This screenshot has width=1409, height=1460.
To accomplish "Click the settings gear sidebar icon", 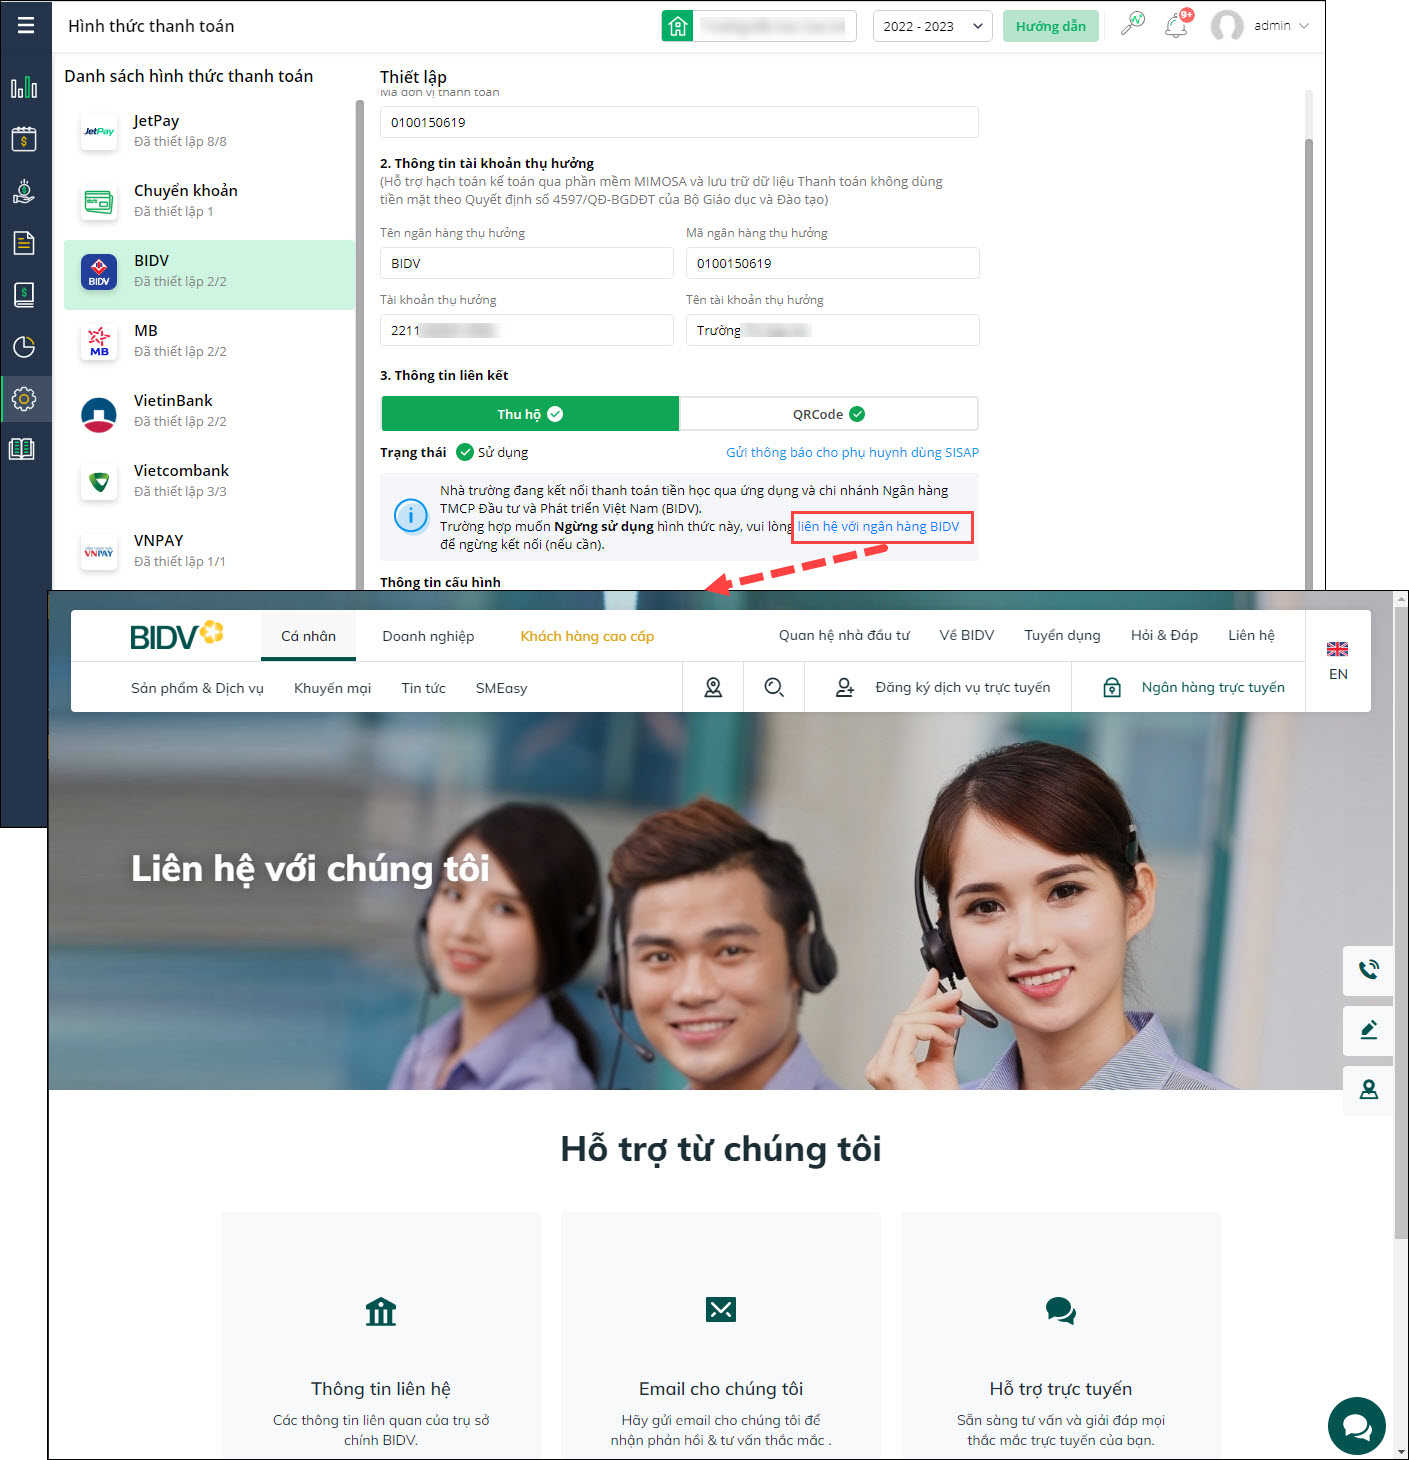I will pos(24,399).
